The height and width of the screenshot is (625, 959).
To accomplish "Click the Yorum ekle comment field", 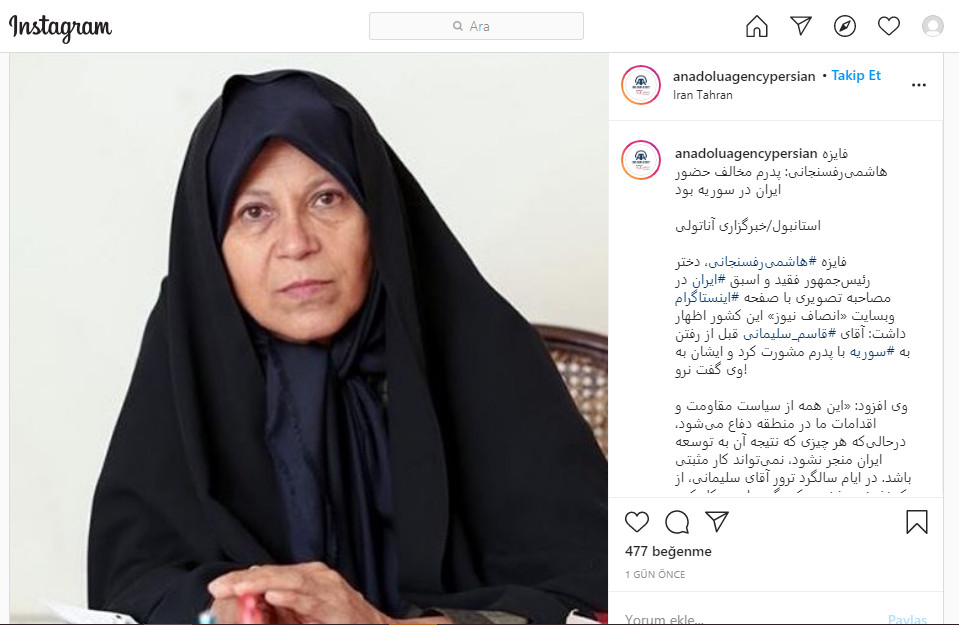I will pos(752,618).
